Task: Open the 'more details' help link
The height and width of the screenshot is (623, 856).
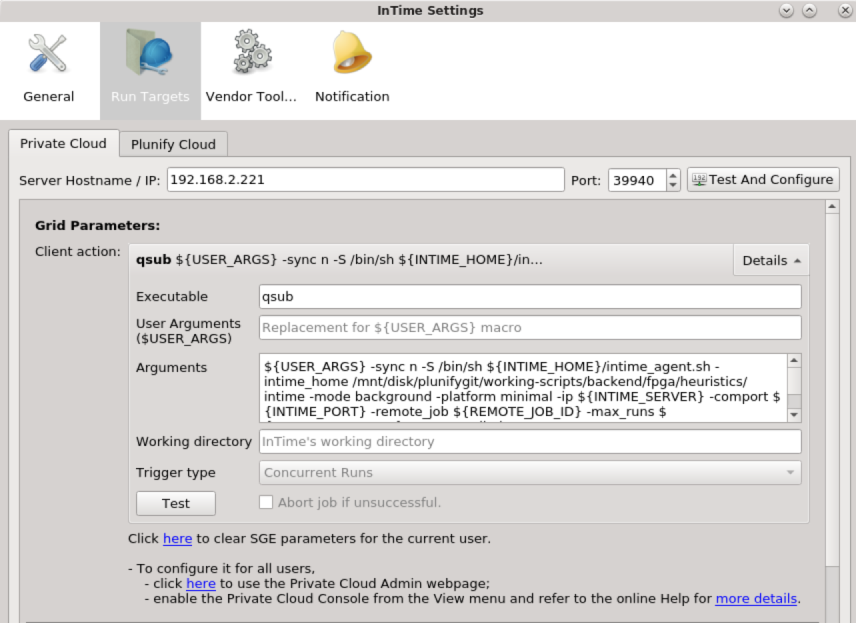Action: [x=756, y=598]
